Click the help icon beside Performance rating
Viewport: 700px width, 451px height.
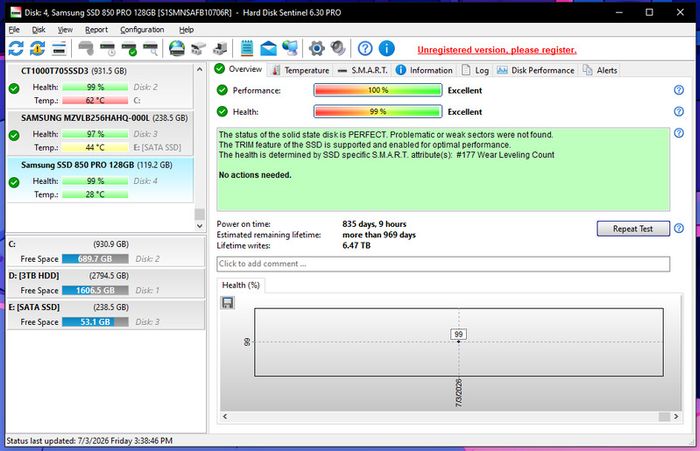pos(679,90)
